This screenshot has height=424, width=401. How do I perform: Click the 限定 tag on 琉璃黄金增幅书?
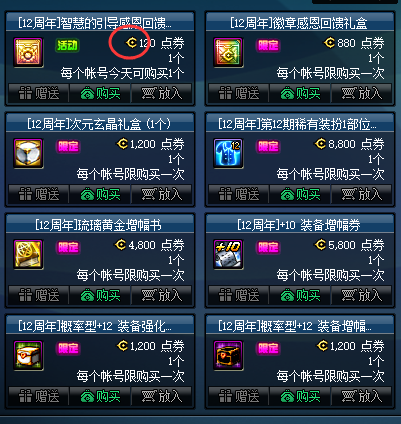[68, 247]
